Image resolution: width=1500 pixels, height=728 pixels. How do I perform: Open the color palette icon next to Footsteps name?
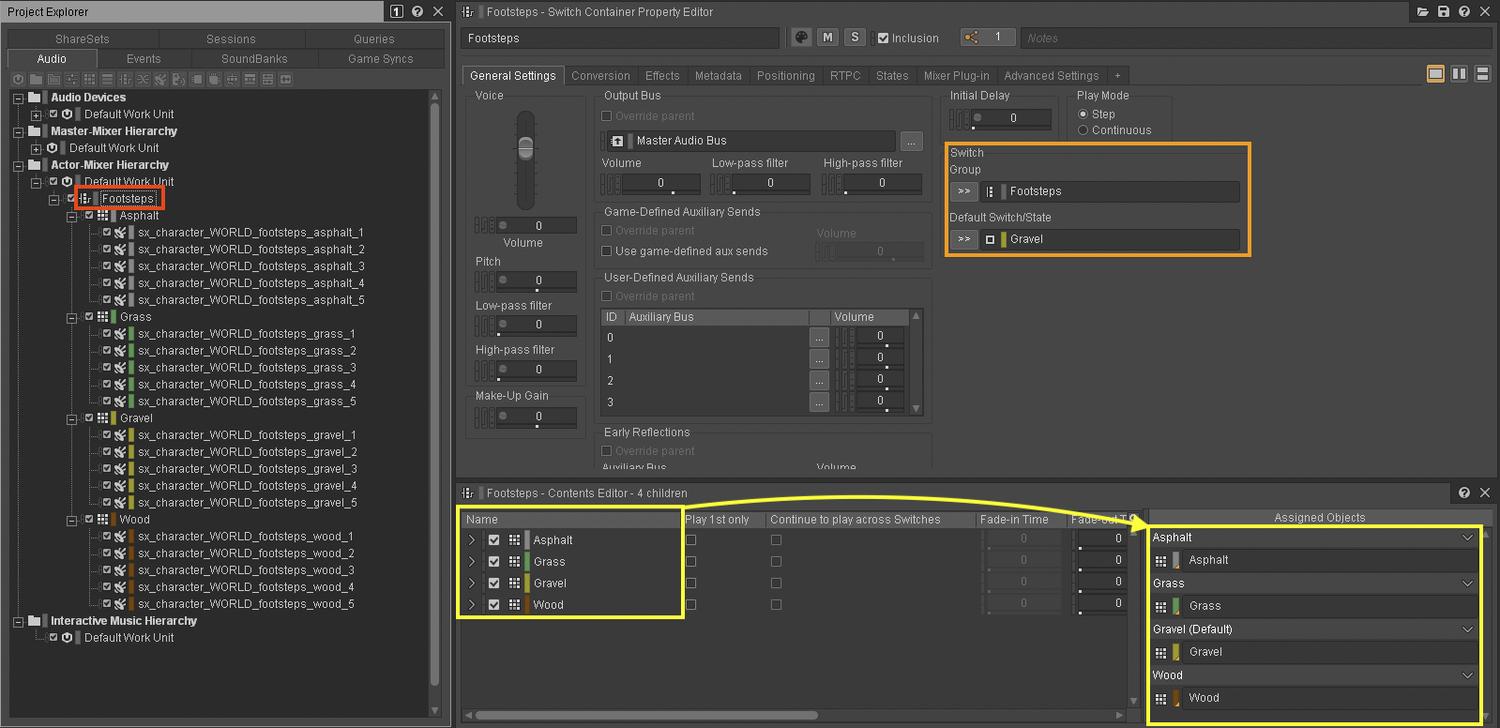[x=800, y=37]
